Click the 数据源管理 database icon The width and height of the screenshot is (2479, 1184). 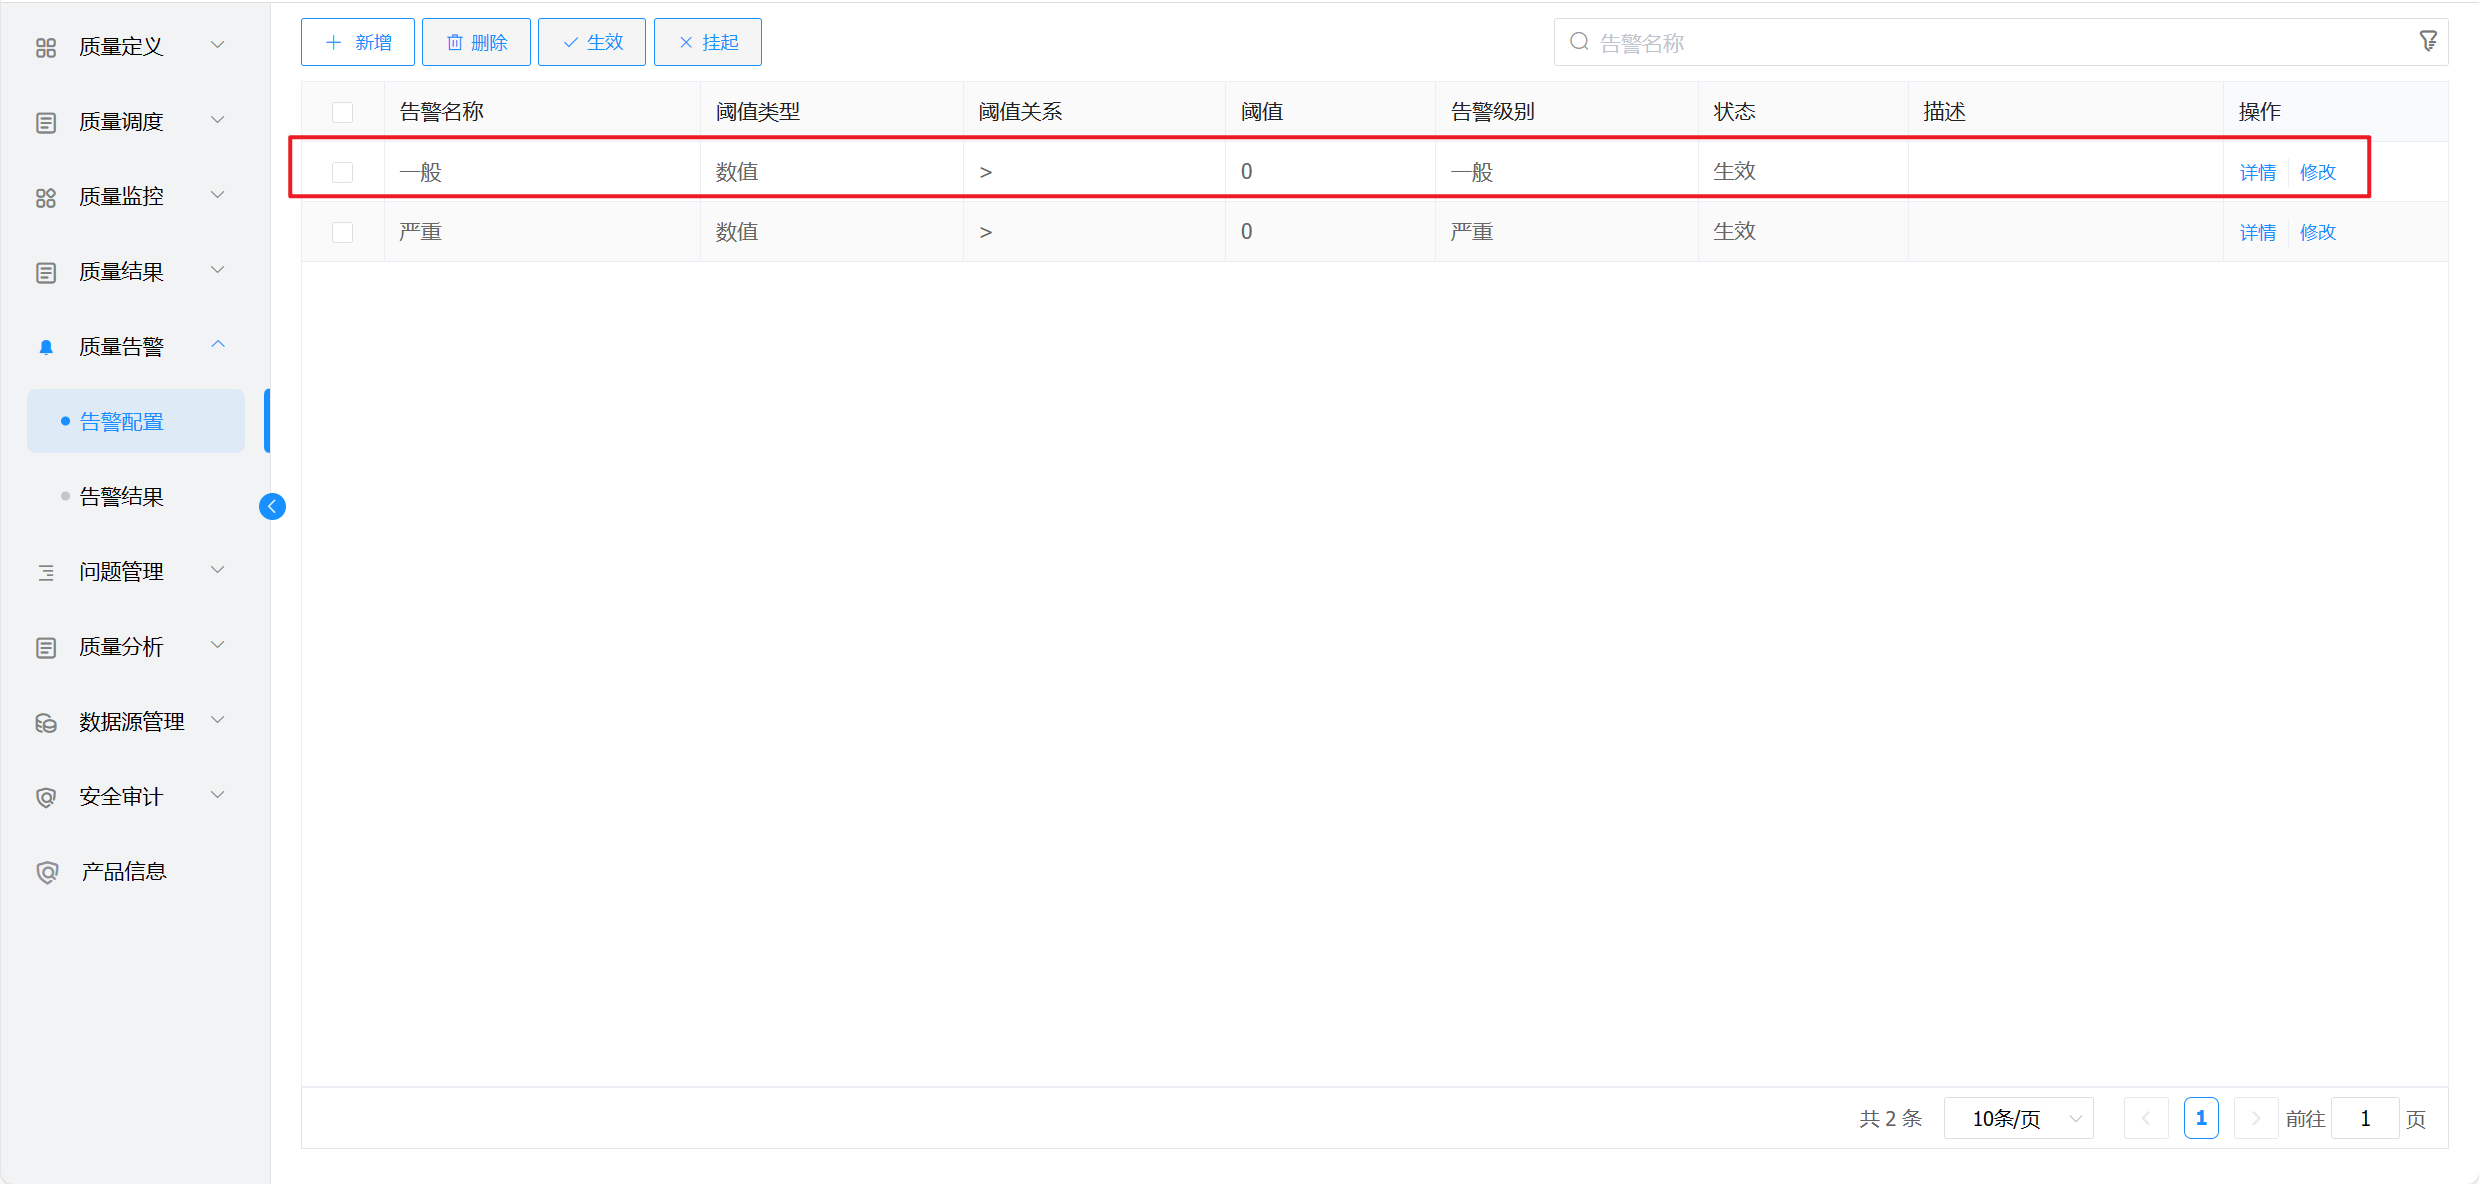coord(46,722)
